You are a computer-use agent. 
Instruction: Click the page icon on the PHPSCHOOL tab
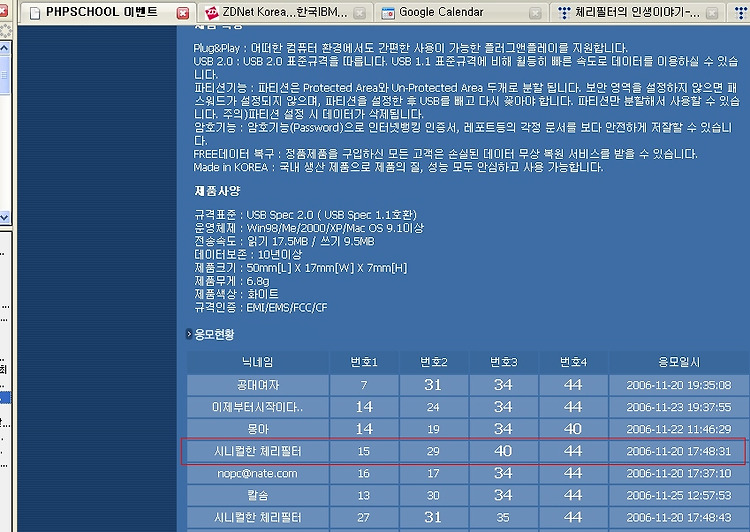tap(34, 13)
